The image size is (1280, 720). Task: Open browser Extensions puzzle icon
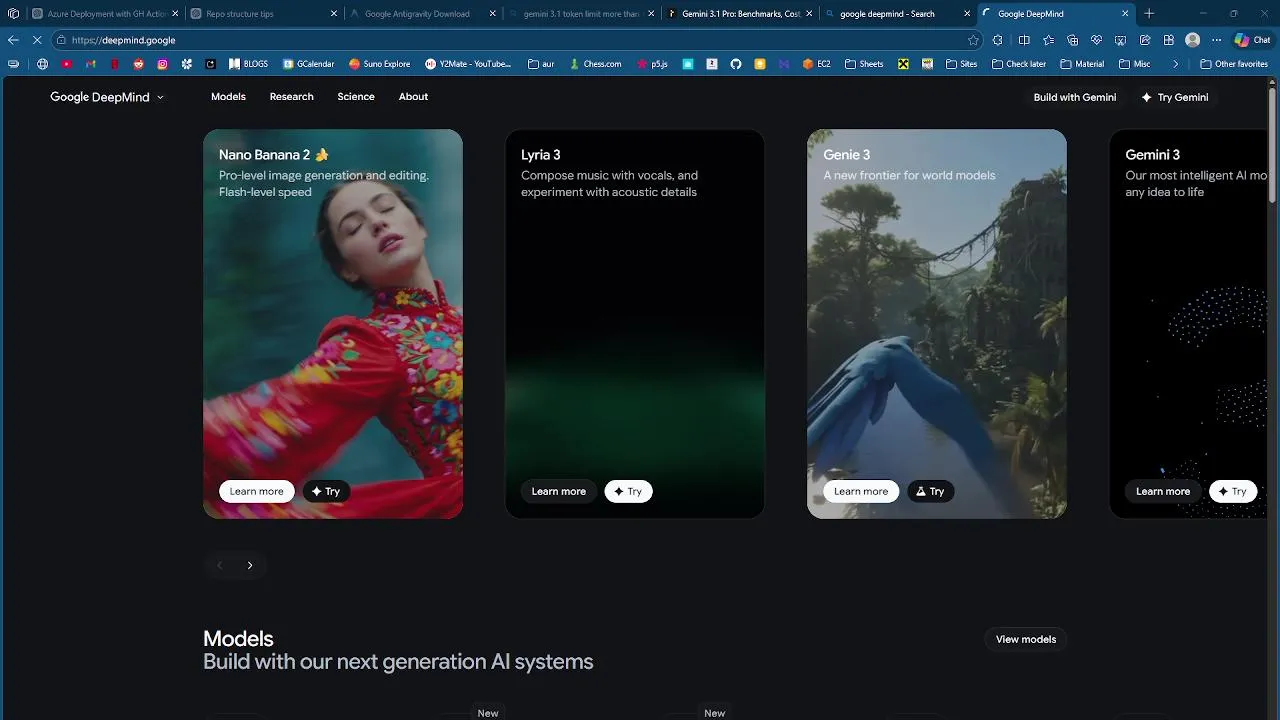coord(998,40)
